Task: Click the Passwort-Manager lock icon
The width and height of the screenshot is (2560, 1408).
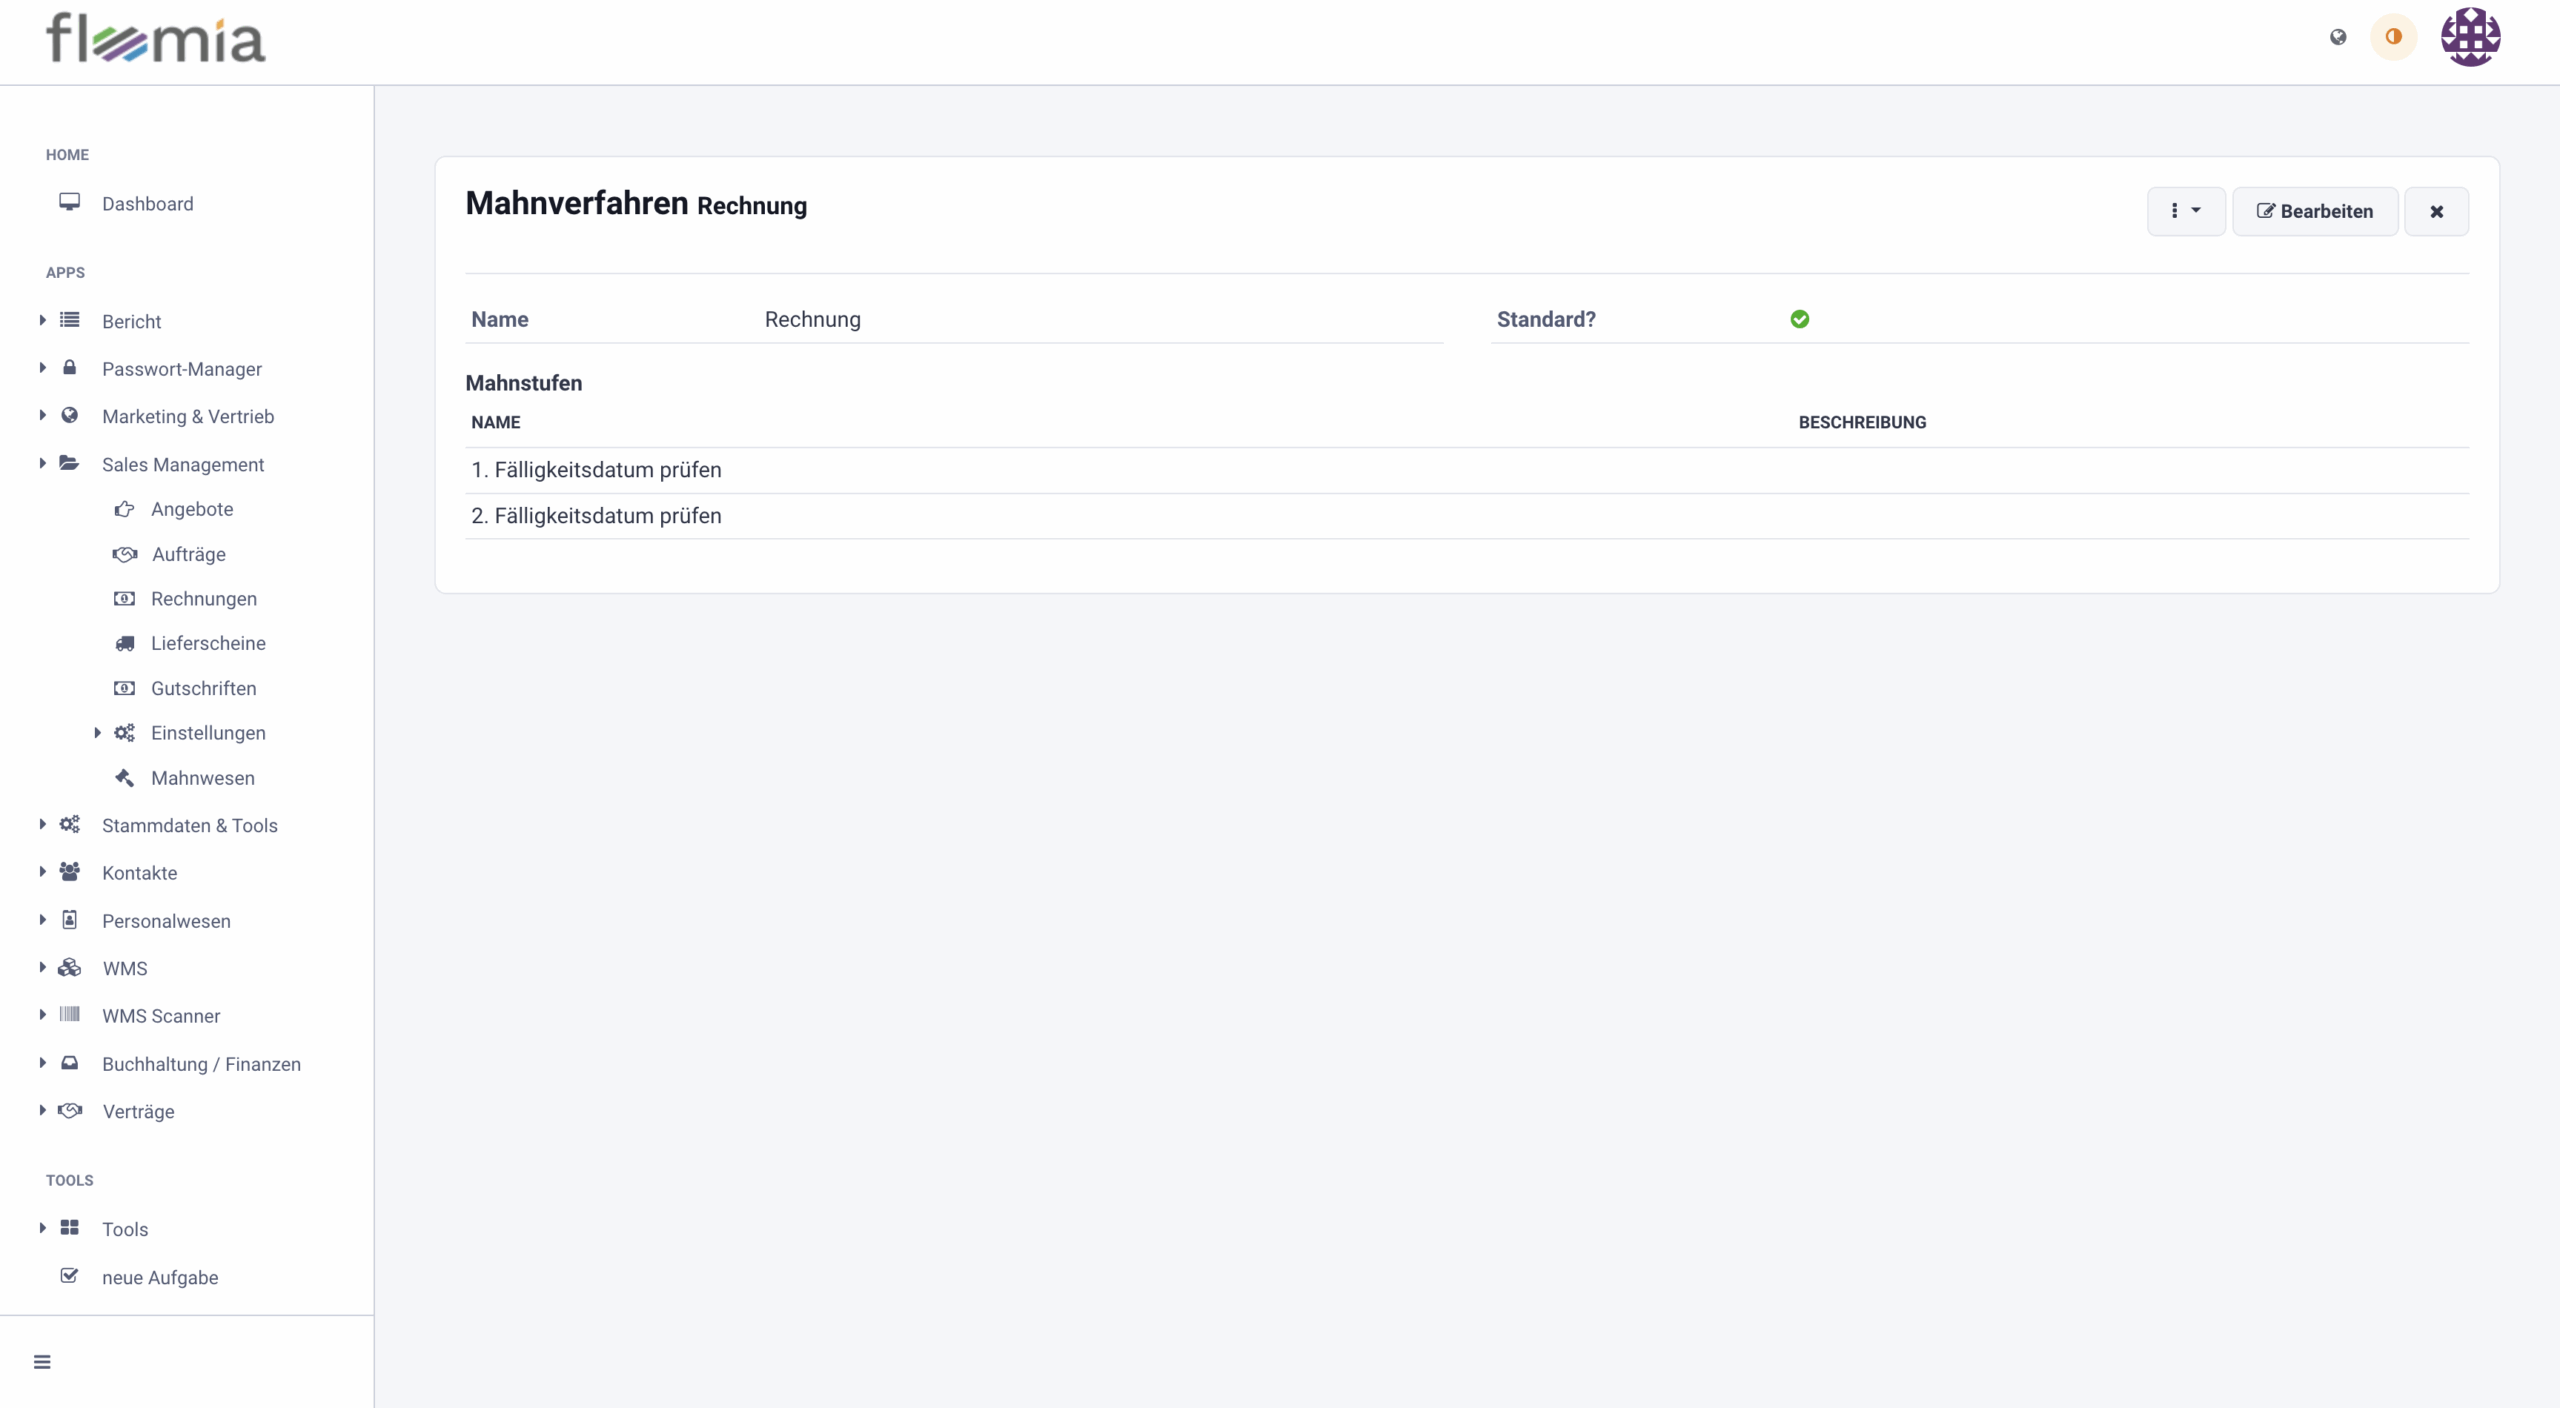Action: (x=69, y=368)
